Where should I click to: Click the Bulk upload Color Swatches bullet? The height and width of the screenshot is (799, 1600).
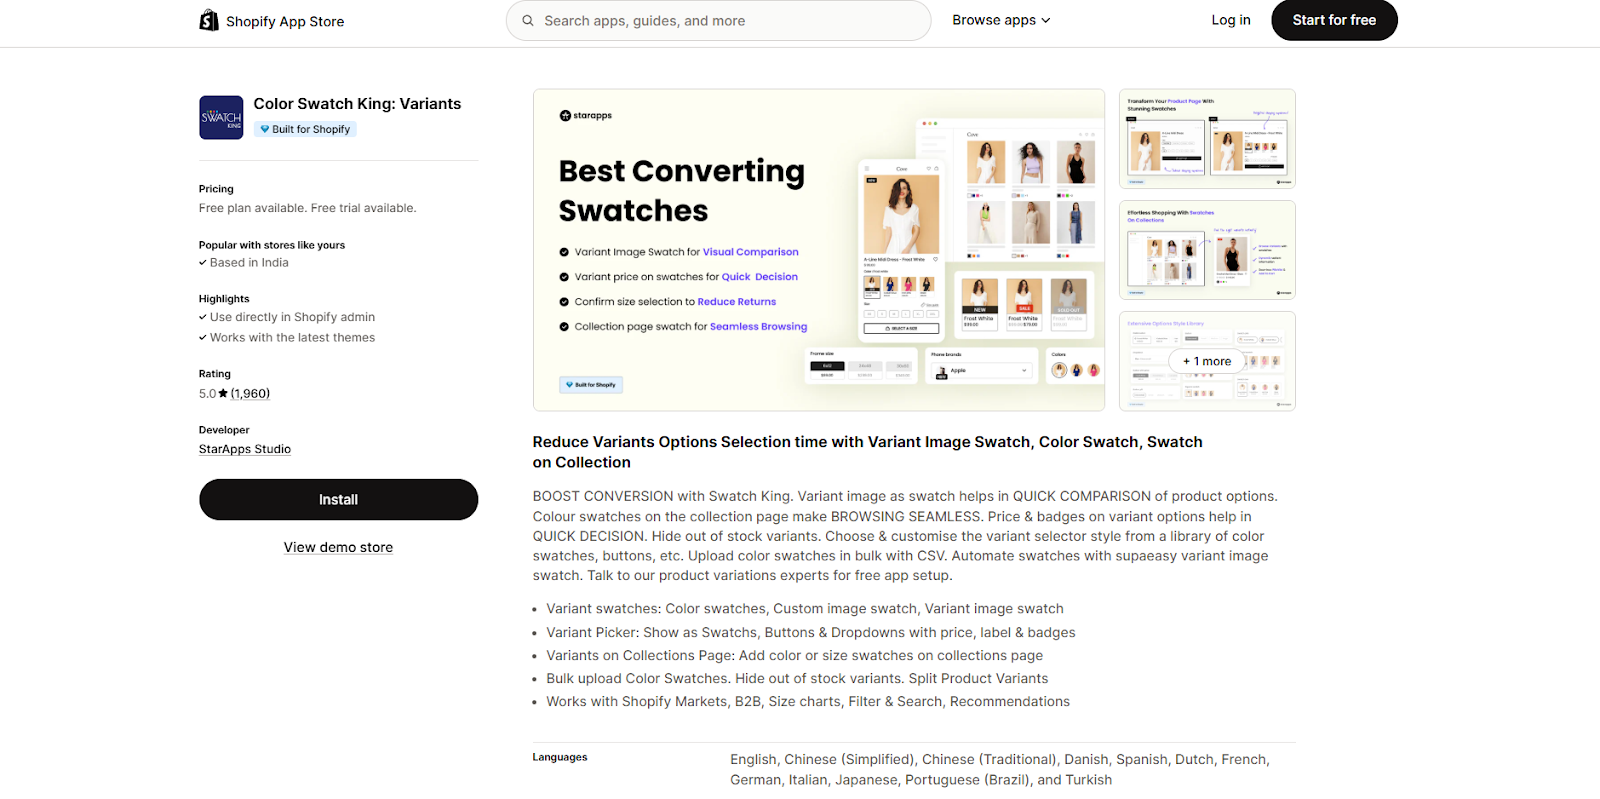tap(797, 679)
